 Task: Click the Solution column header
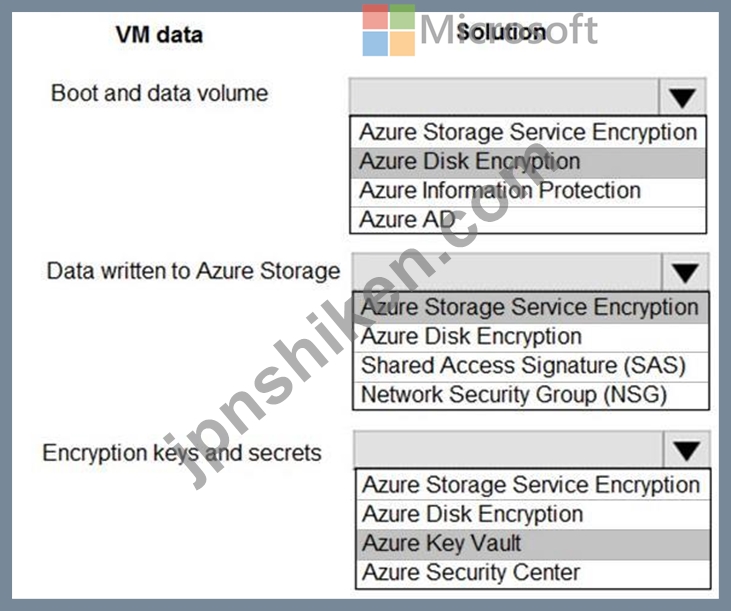[501, 32]
